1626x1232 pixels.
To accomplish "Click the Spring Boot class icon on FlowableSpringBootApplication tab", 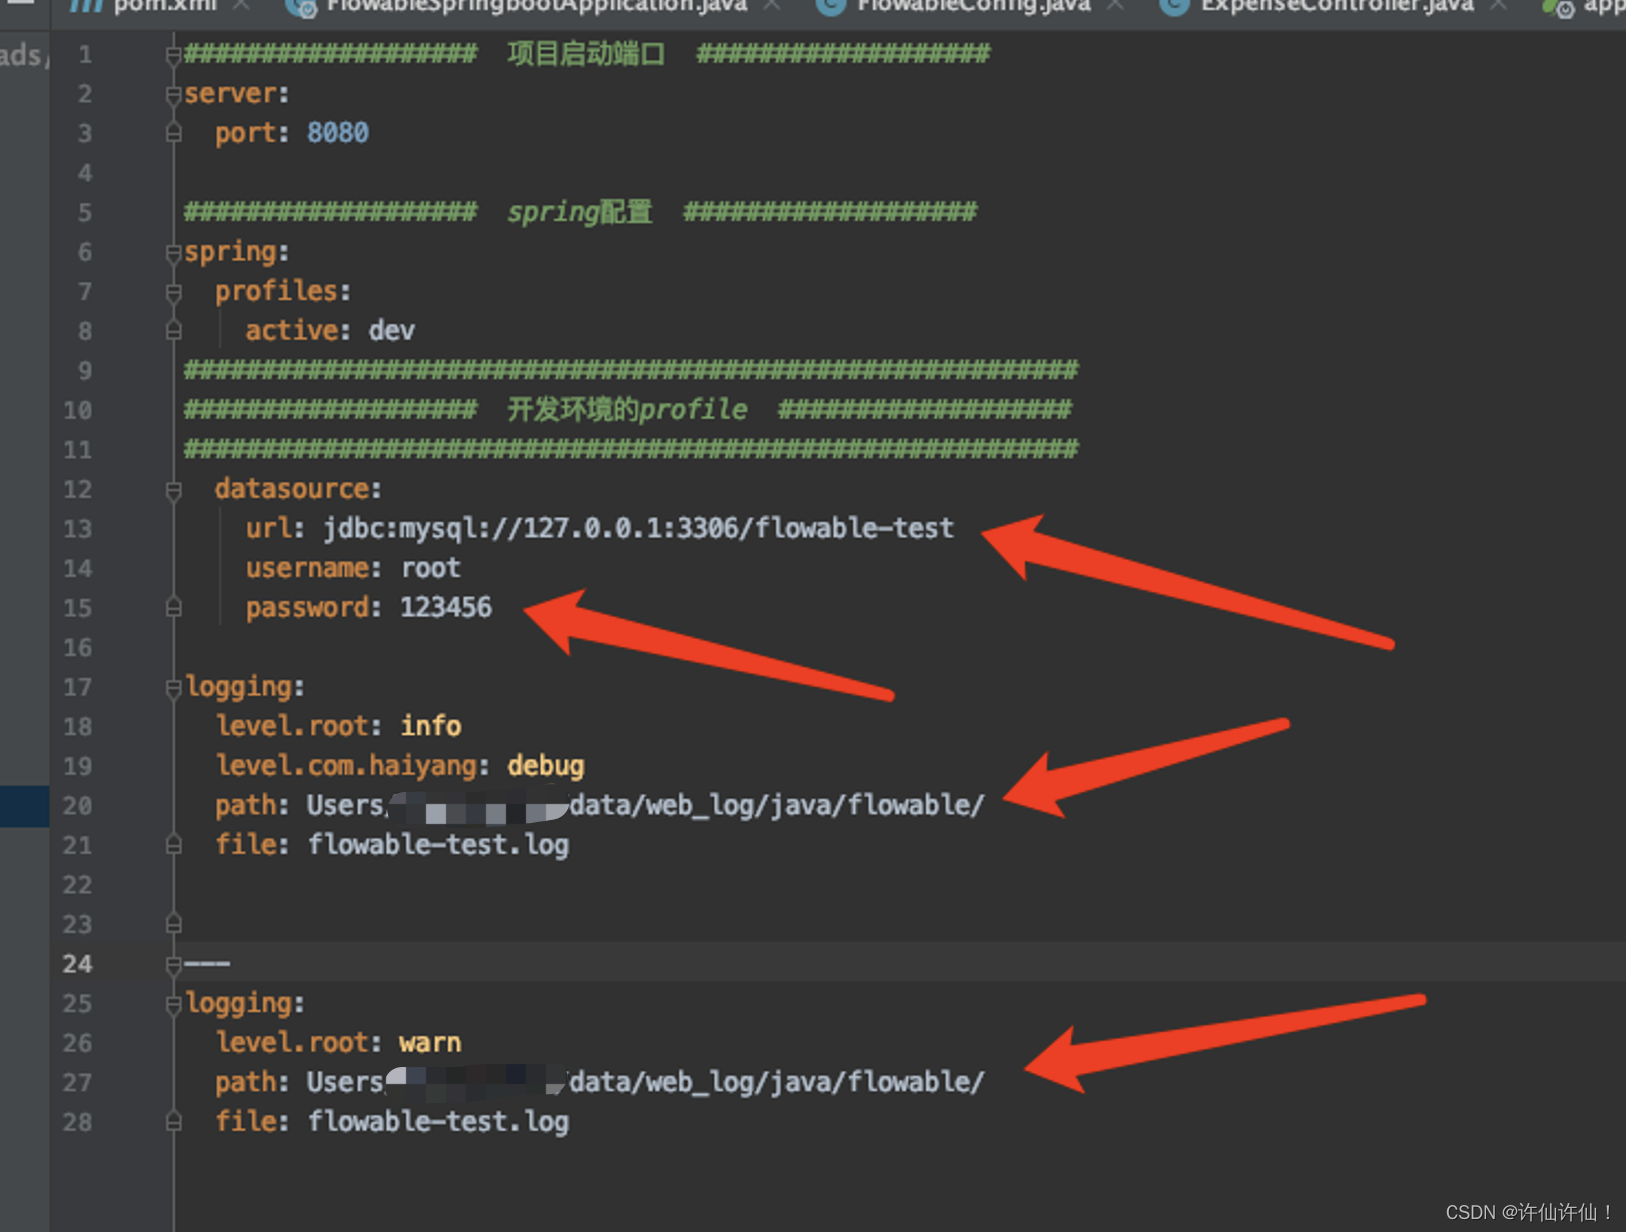I will (x=300, y=8).
